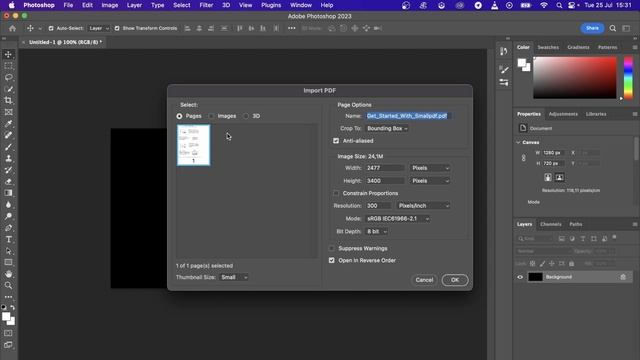This screenshot has width=640, height=360.
Task: Open the Width units dropdown
Action: click(430, 168)
